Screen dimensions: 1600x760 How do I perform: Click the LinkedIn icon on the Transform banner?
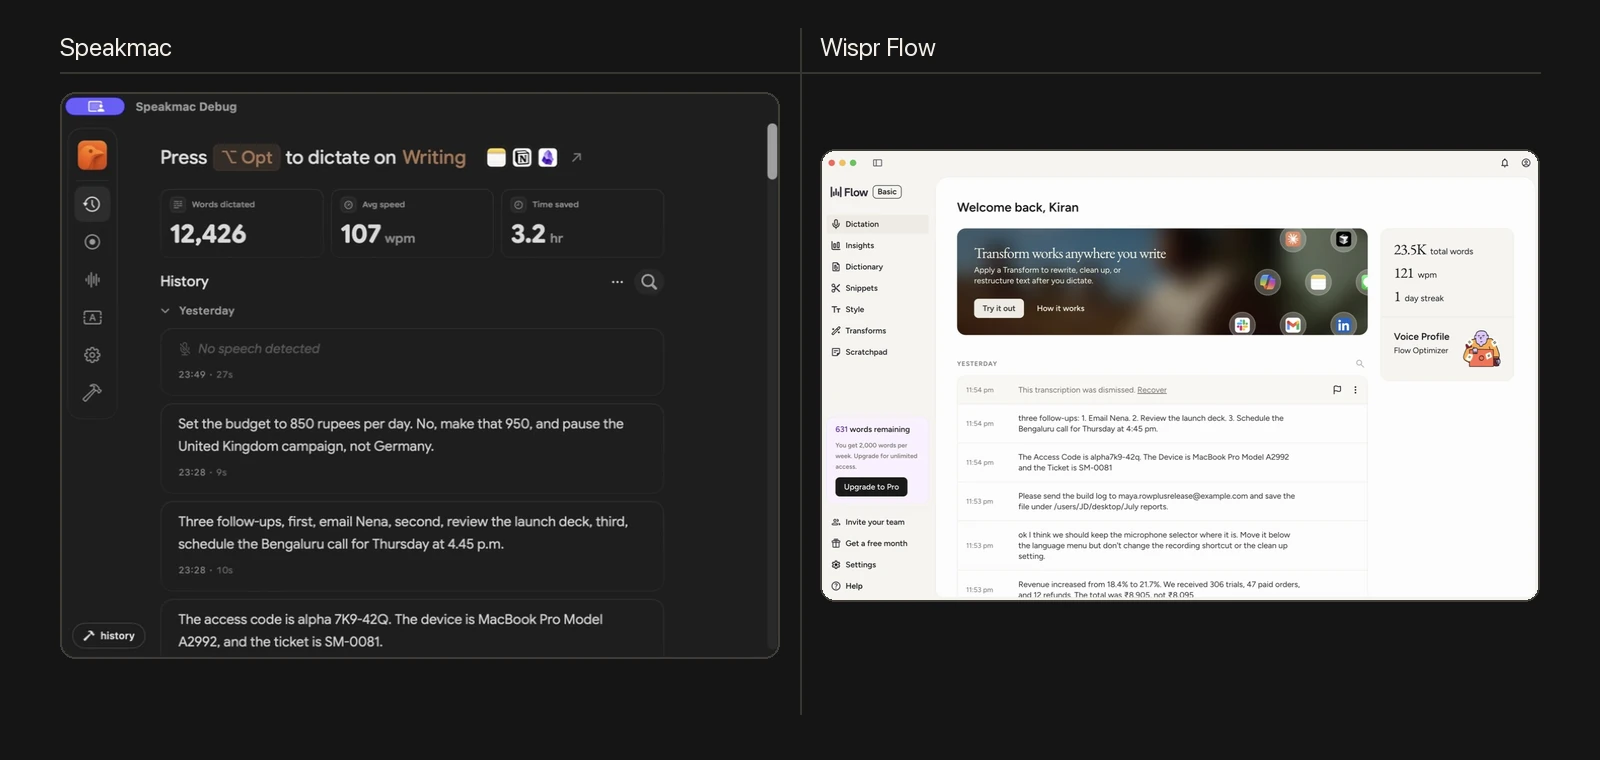(1343, 325)
